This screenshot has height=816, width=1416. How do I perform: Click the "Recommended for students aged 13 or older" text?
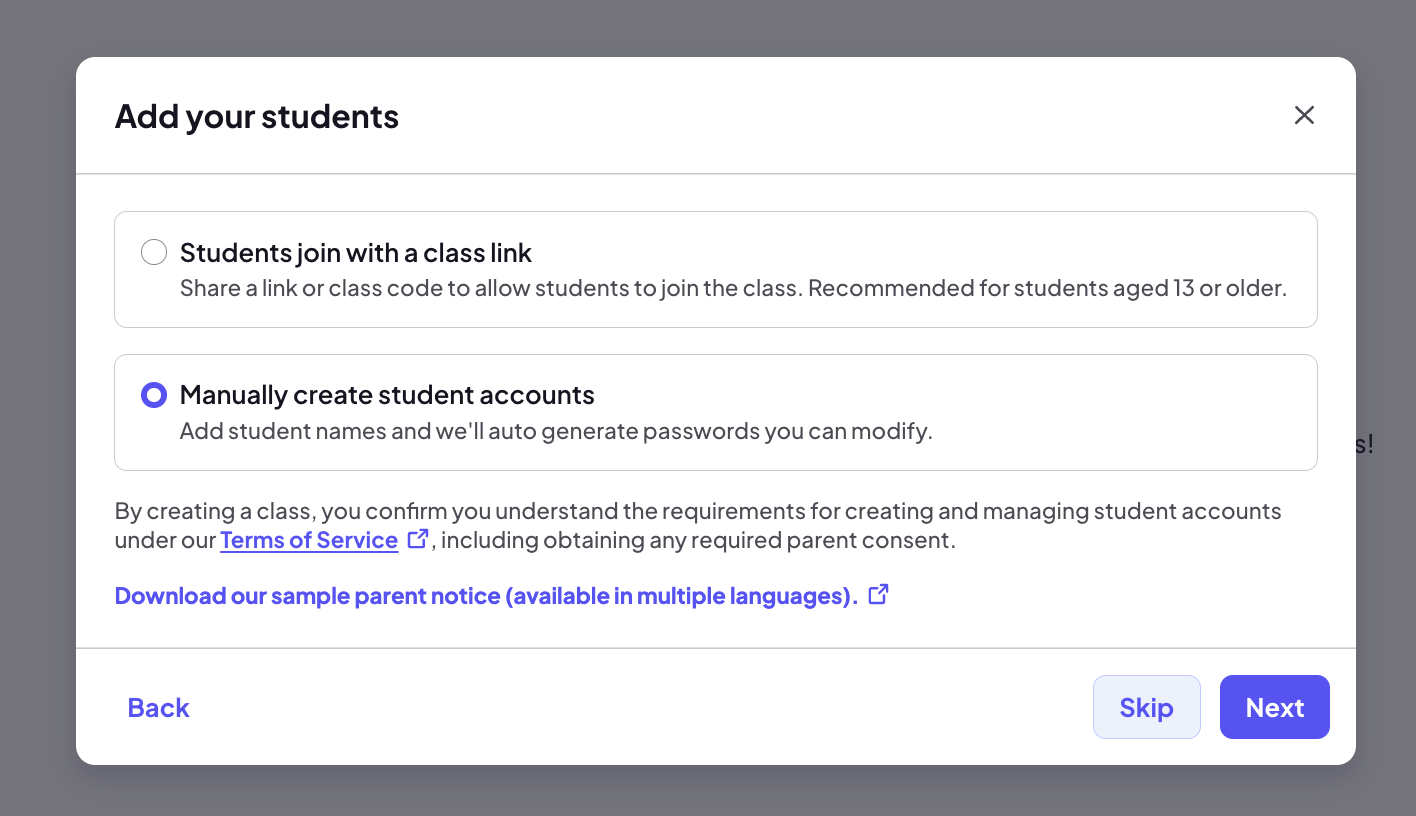tap(1047, 289)
